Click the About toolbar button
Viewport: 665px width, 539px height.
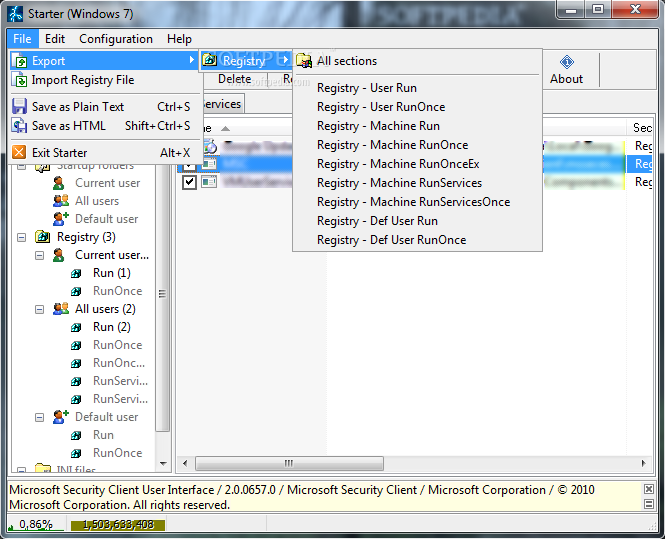click(566, 70)
